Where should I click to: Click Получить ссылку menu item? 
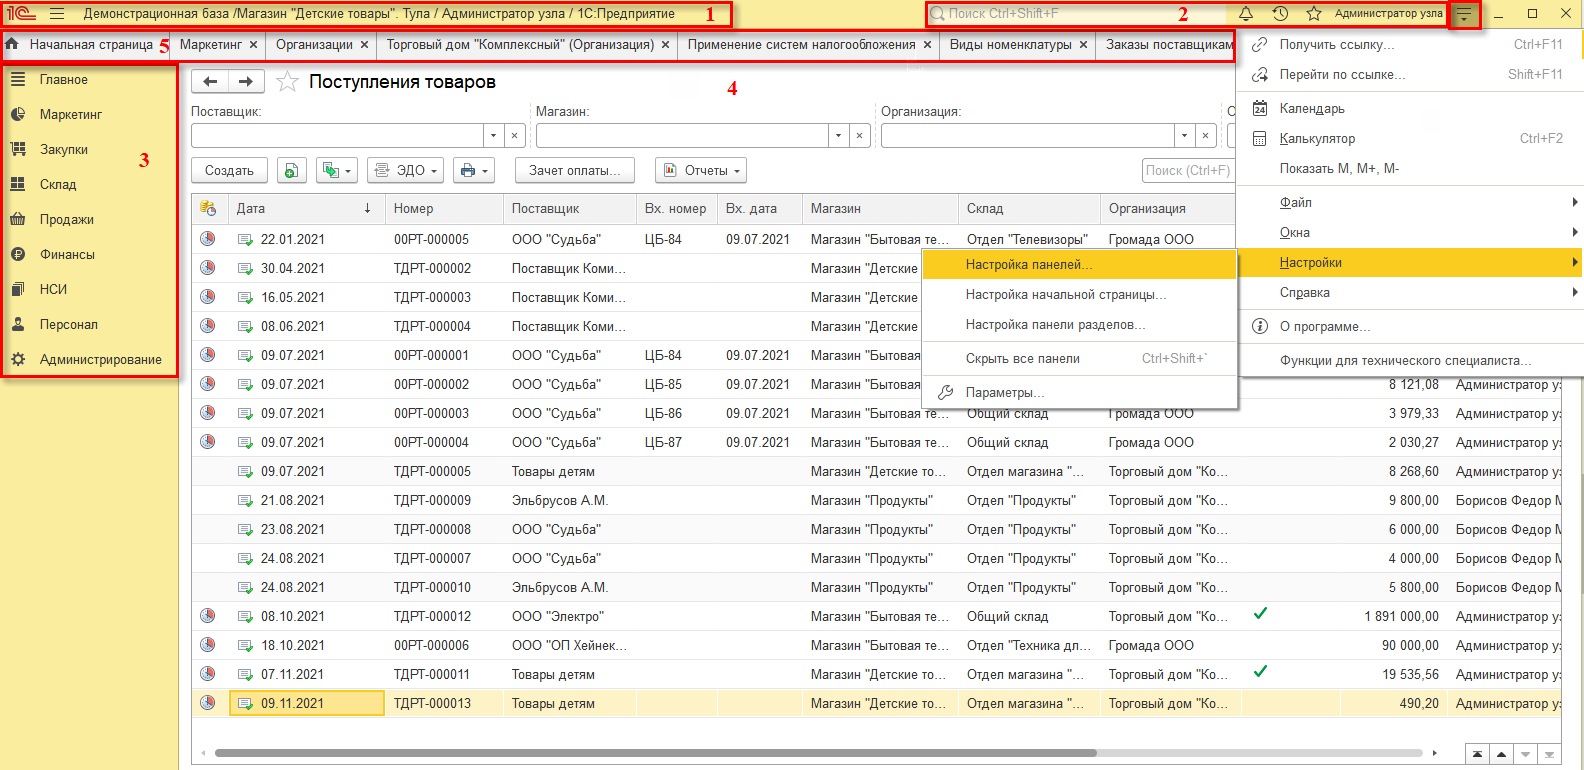tap(1410, 45)
